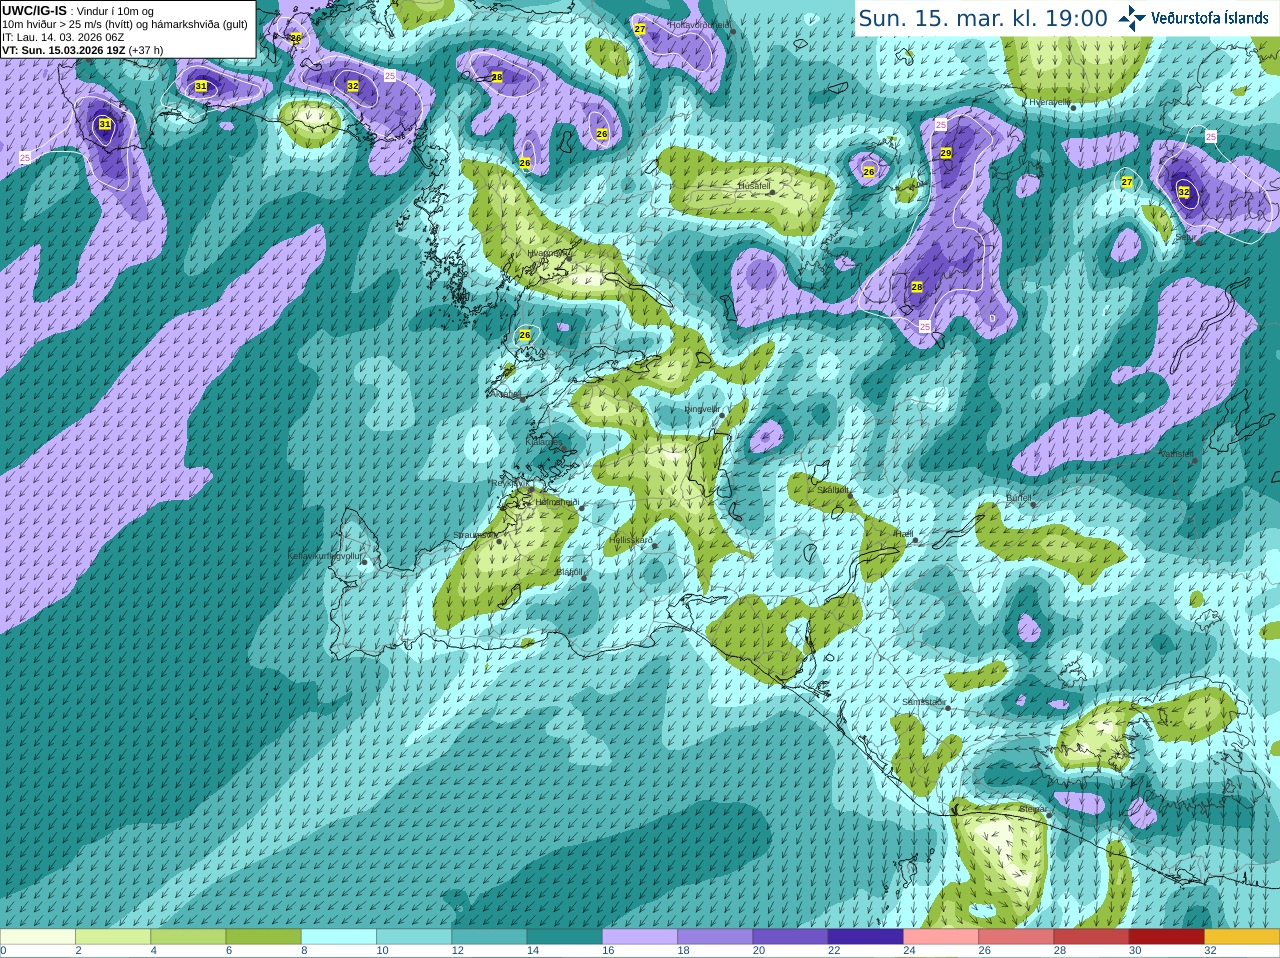Click the Þingvellir station dot
The width and height of the screenshot is (1280, 958).
tap(721, 414)
